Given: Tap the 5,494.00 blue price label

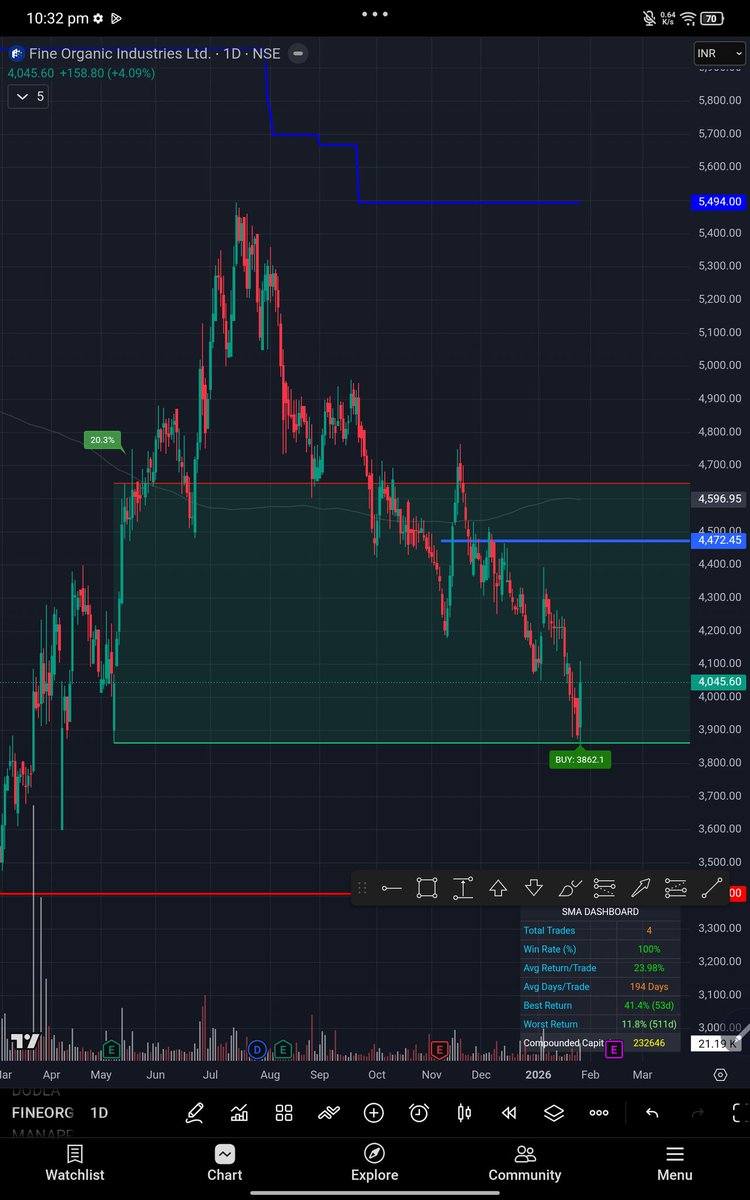Looking at the screenshot, I should pos(718,202).
